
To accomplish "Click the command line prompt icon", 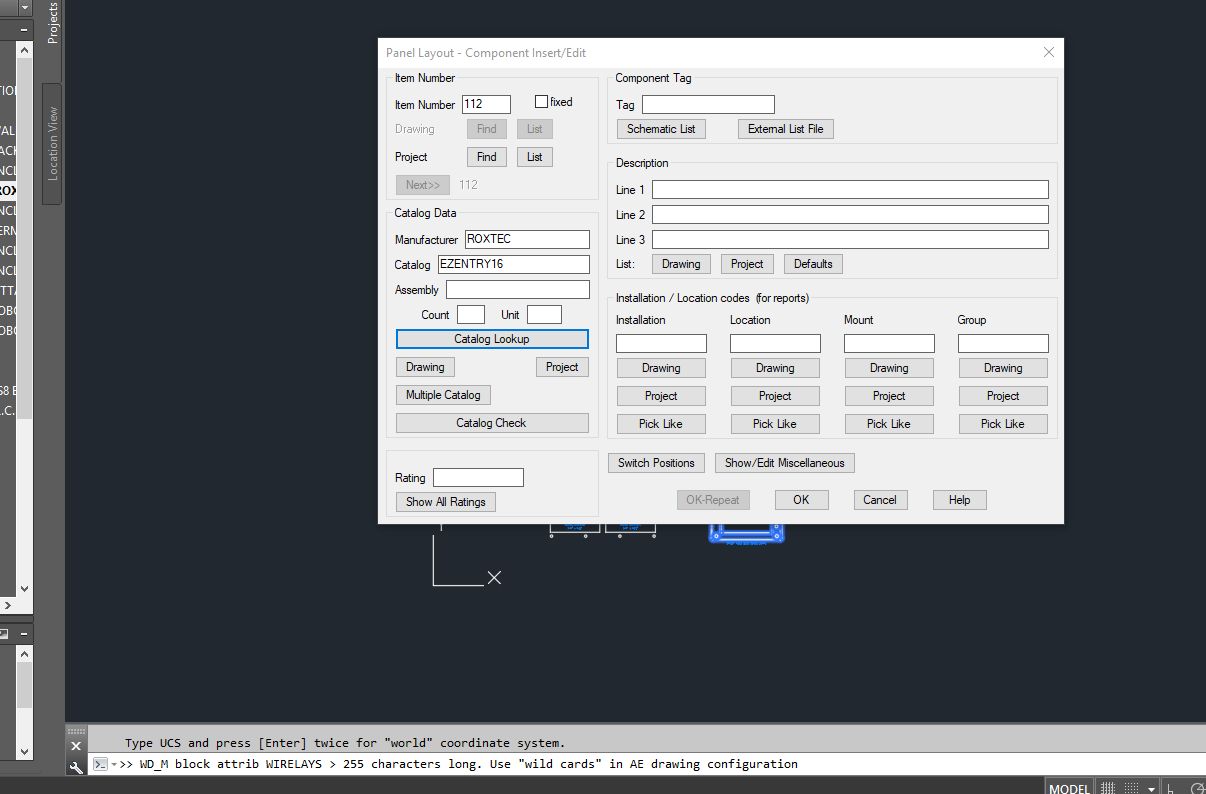I will click(x=100, y=764).
